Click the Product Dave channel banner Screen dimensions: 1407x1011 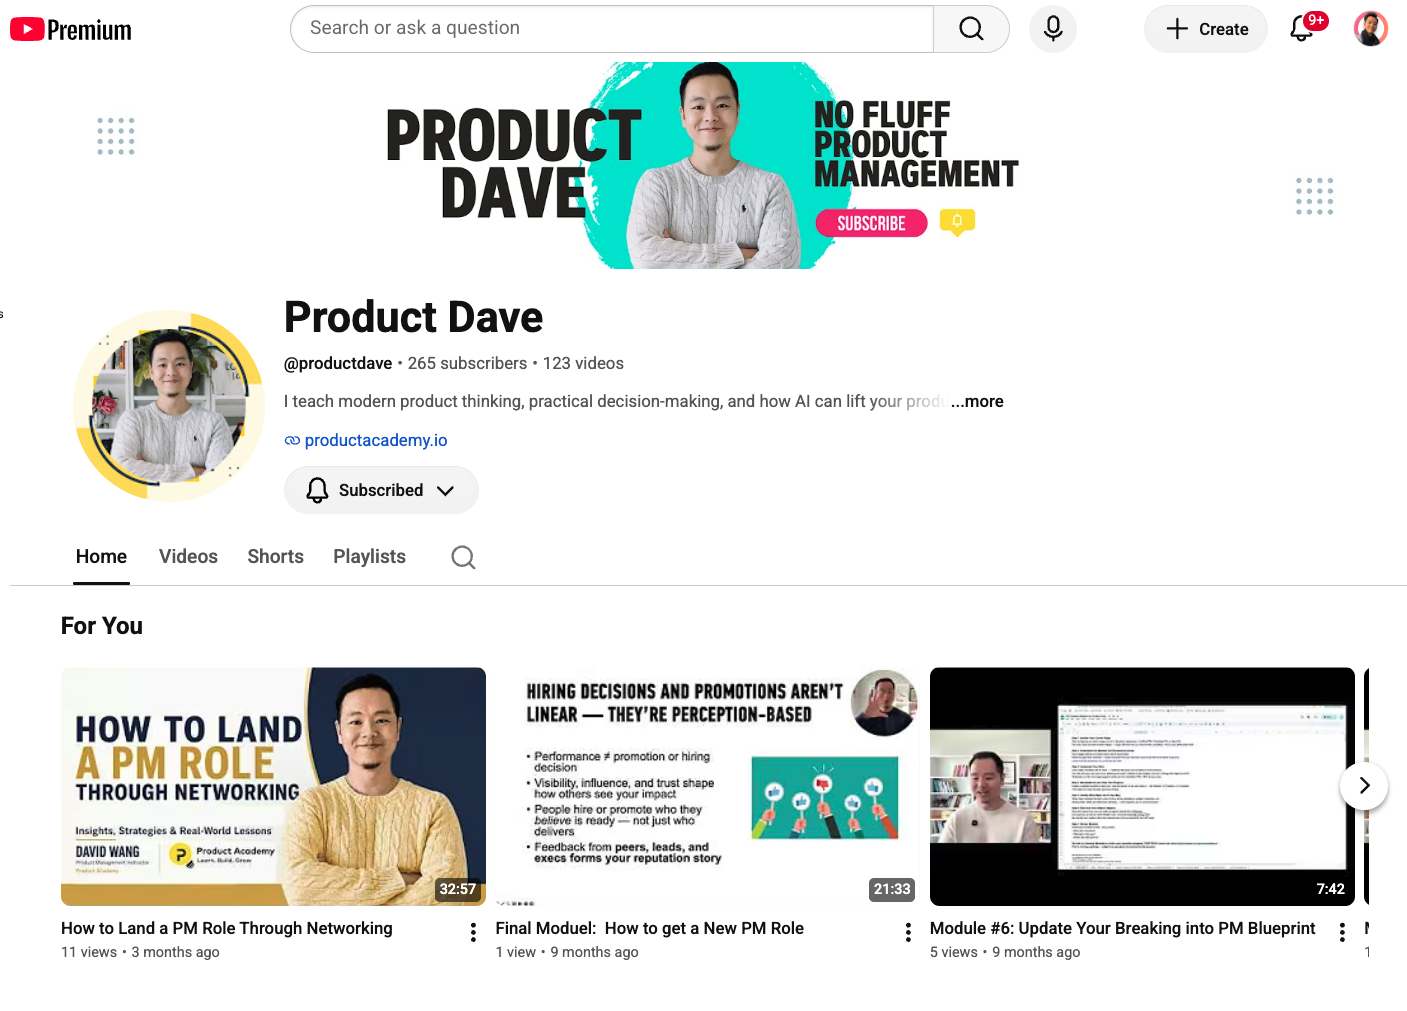pos(703,165)
